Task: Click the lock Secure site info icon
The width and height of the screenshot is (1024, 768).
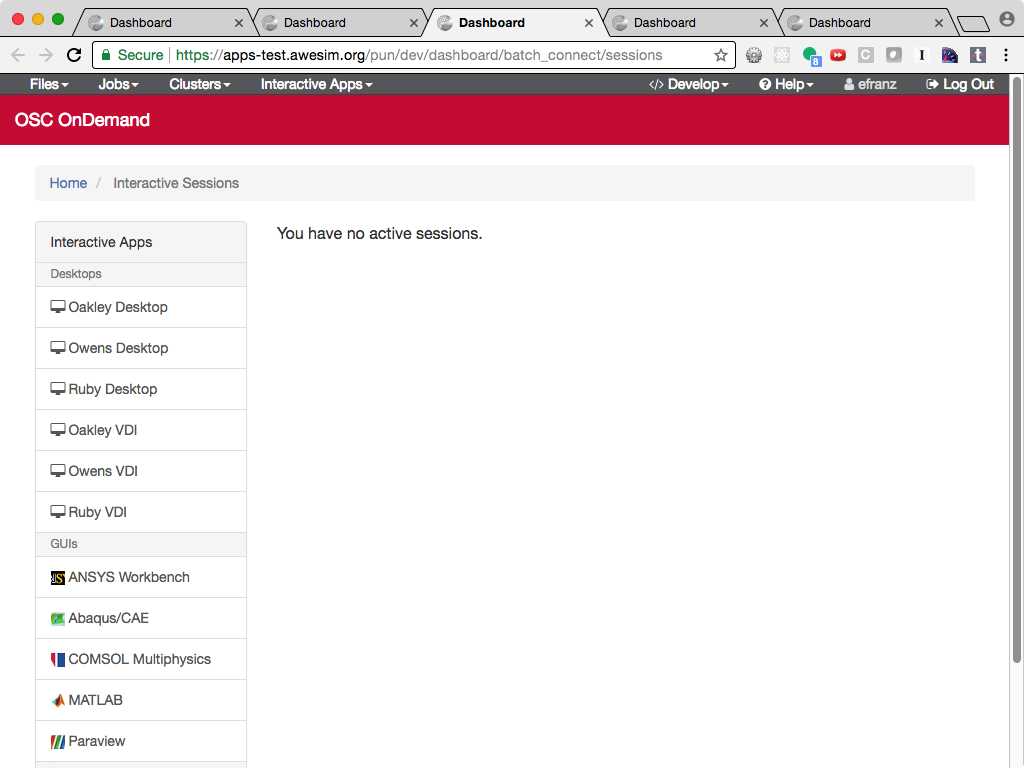Action: pyautogui.click(x=106, y=55)
